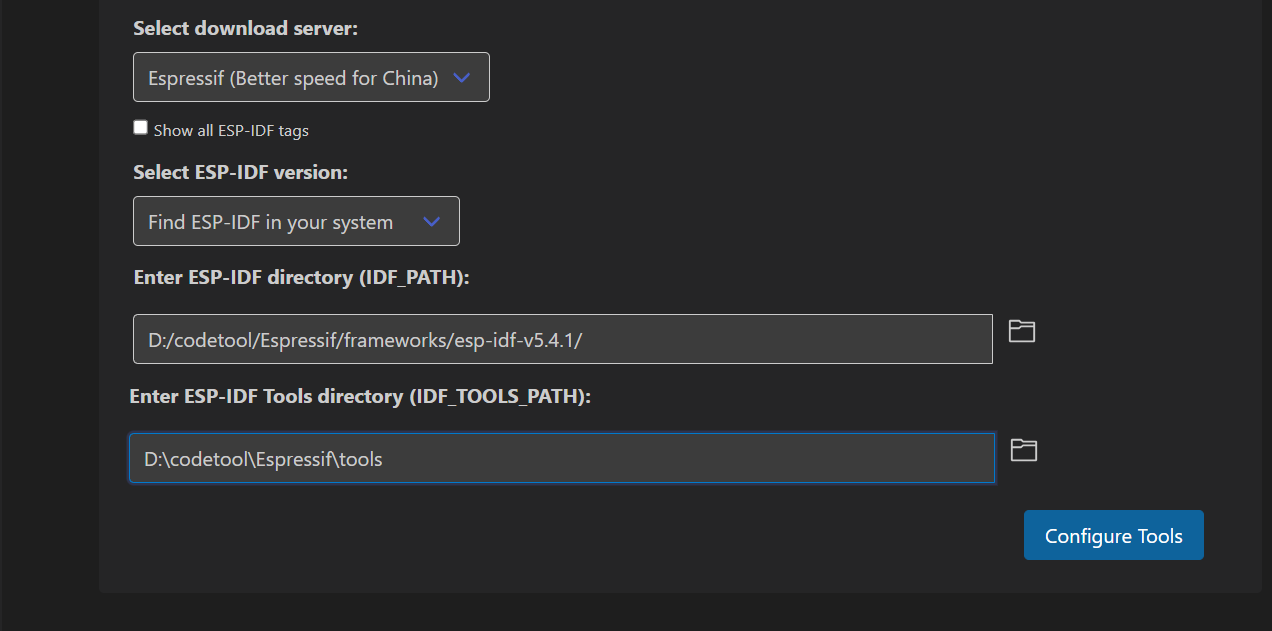Expand "Find ESP-IDF in your system" selector
This screenshot has width=1272, height=631.
pyautogui.click(x=296, y=220)
